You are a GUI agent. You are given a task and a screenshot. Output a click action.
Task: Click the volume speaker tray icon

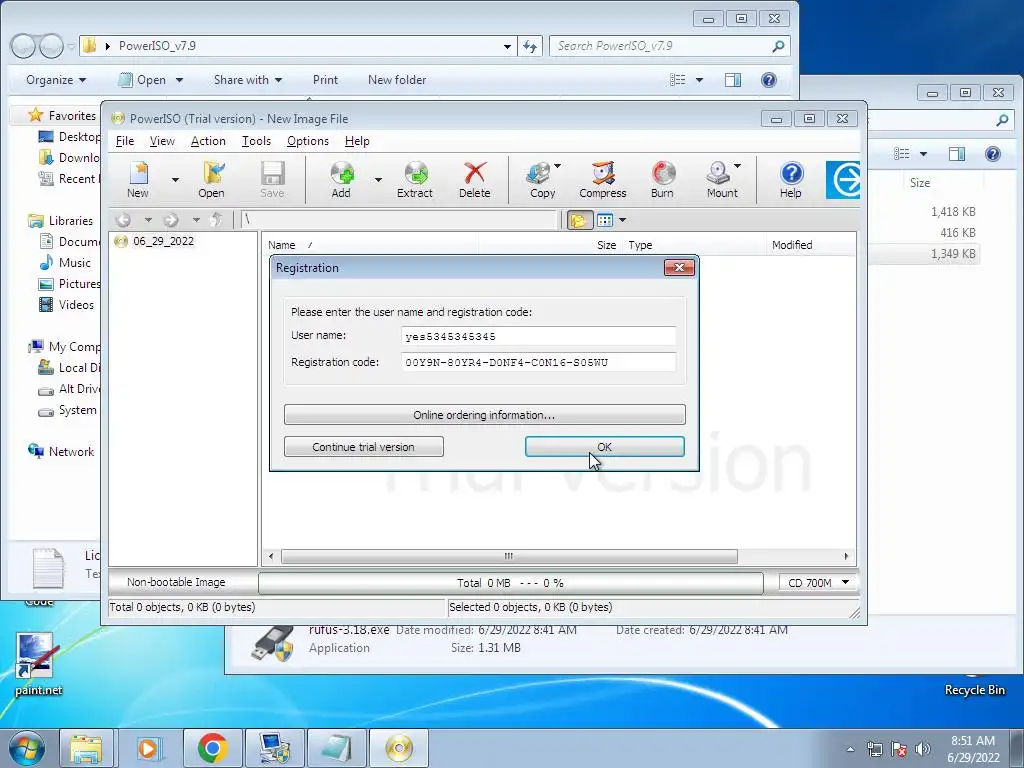[923, 748]
